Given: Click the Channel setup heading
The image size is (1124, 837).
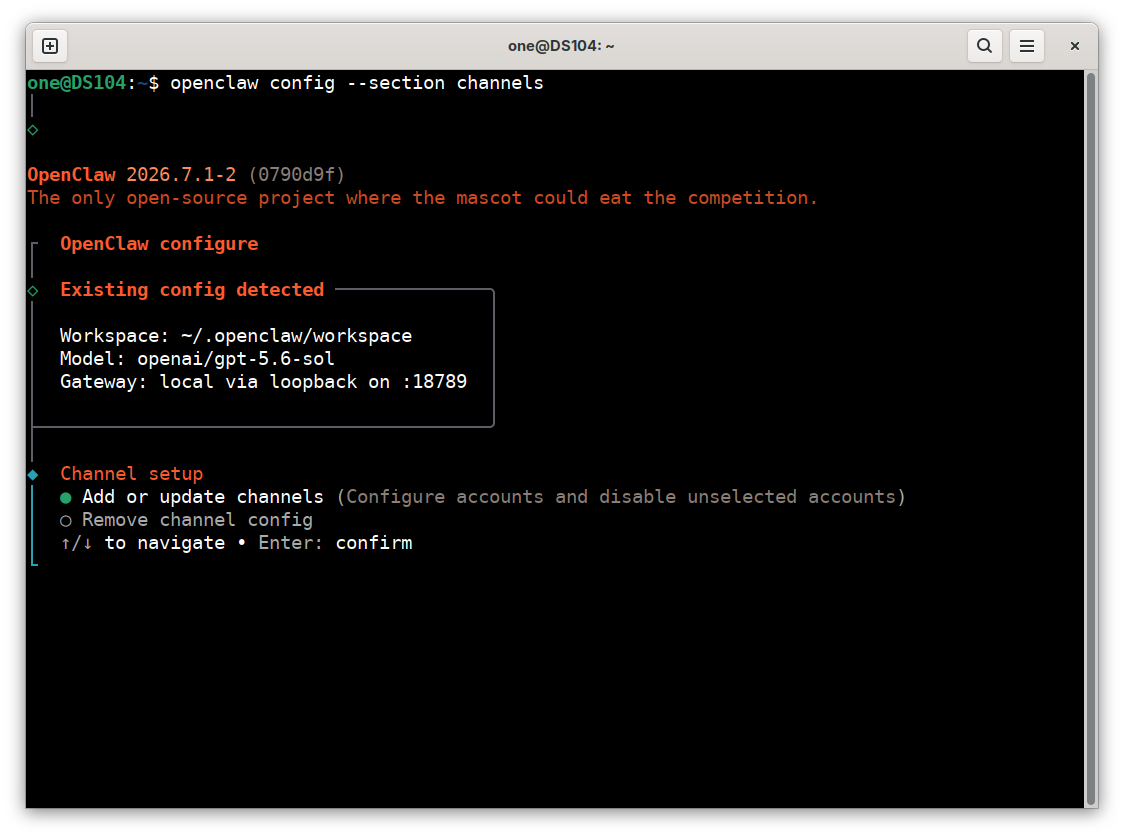Looking at the screenshot, I should coord(131,474).
